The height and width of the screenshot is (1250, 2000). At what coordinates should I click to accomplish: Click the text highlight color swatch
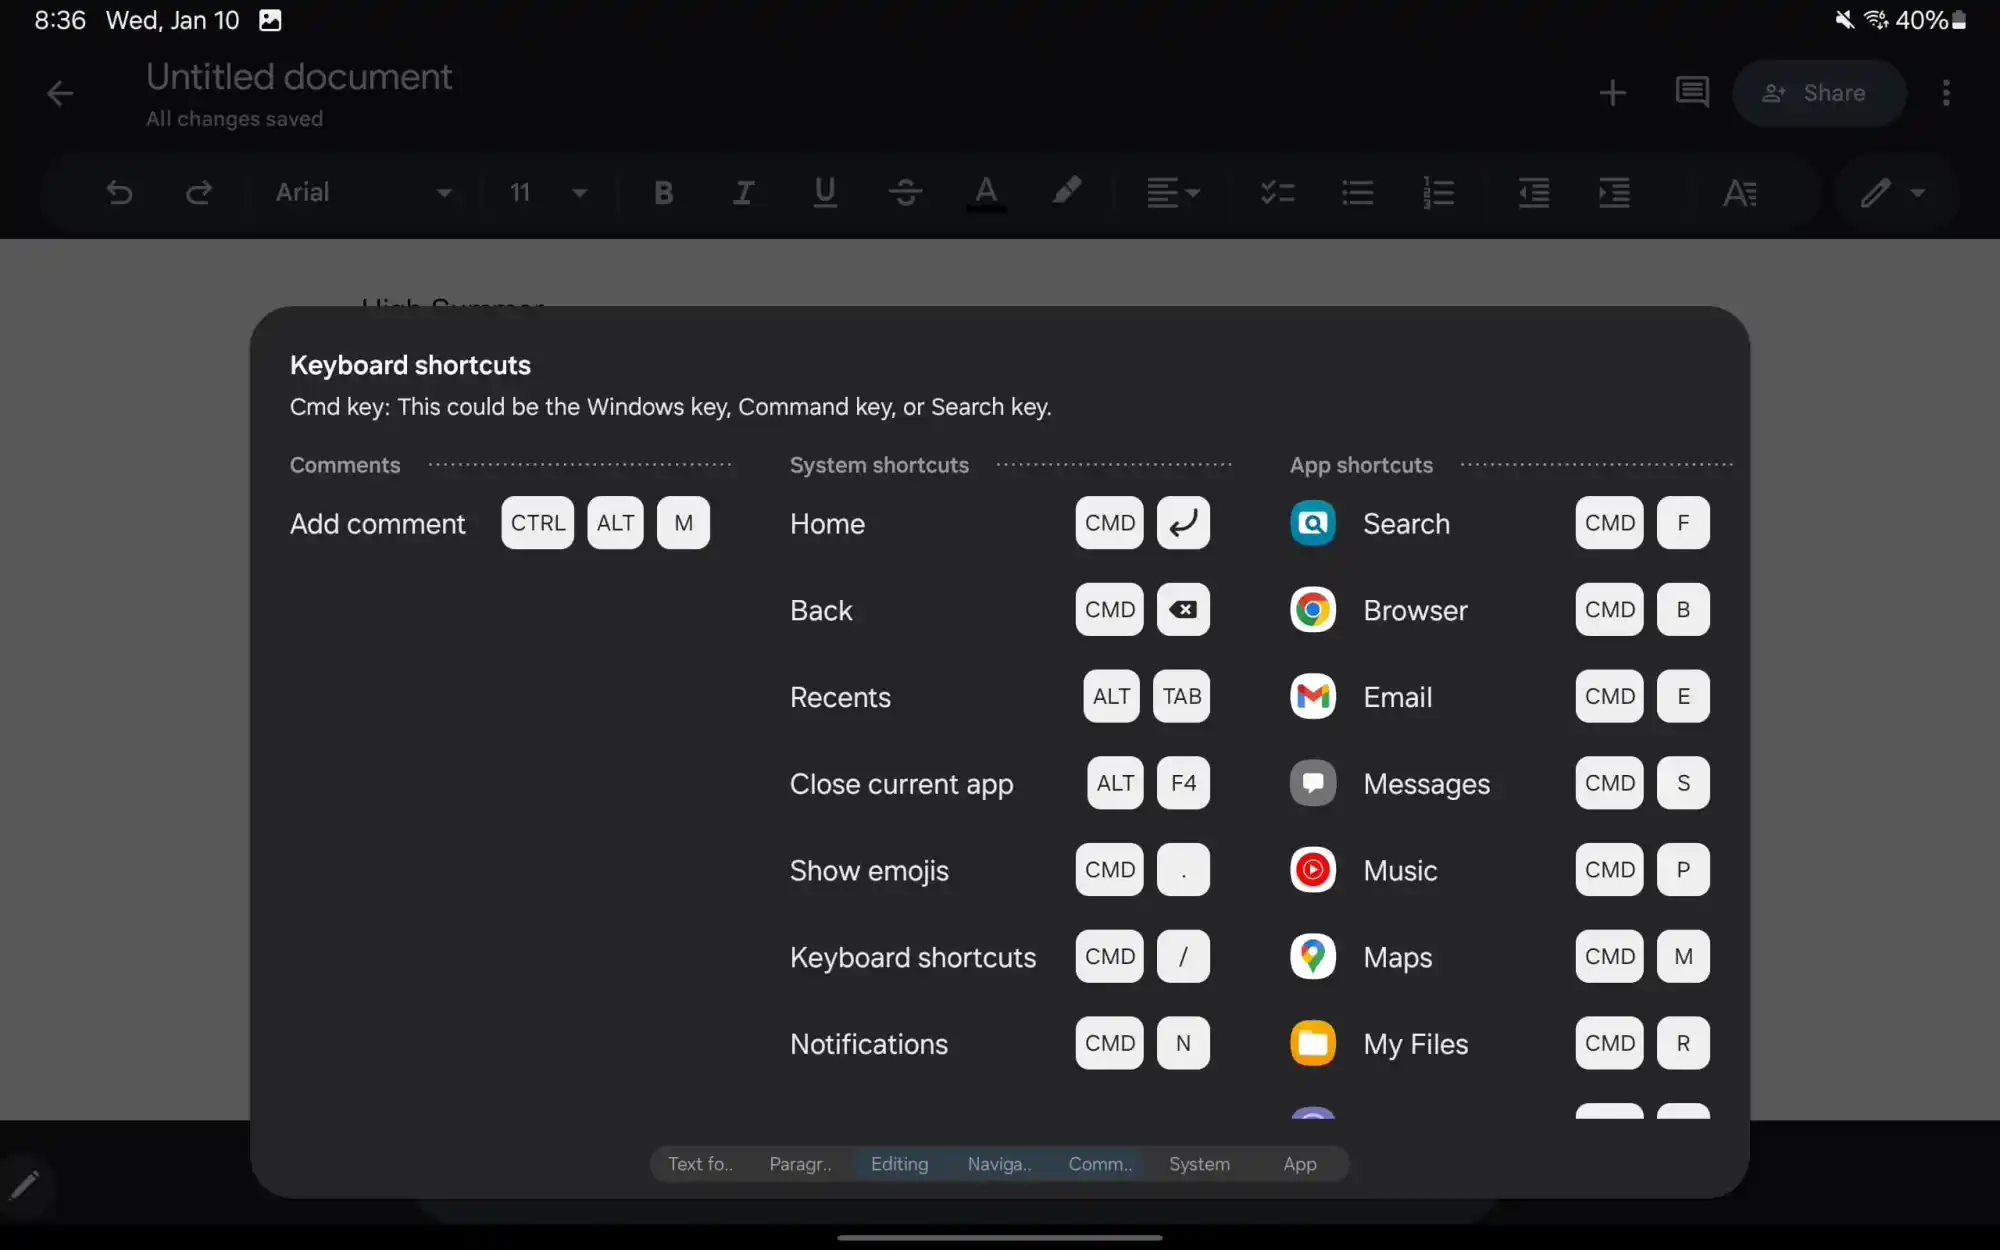pyautogui.click(x=1066, y=192)
